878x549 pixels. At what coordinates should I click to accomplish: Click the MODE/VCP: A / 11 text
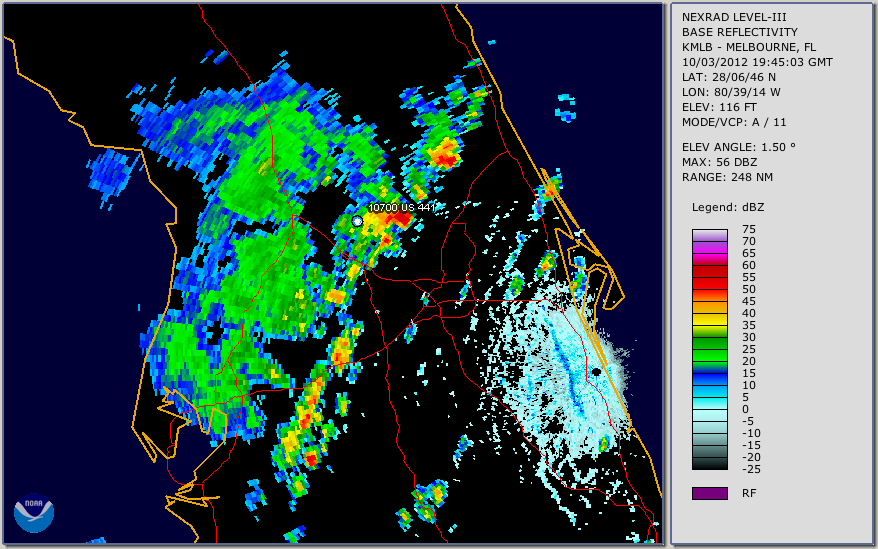coord(734,122)
